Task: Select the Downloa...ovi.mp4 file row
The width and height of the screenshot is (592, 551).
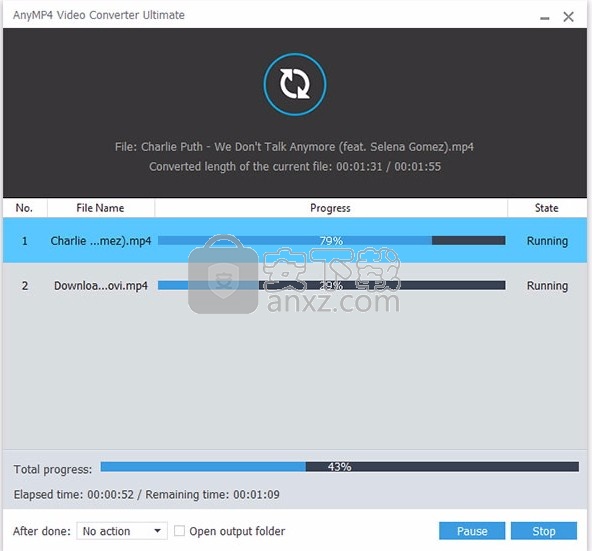Action: (295, 286)
